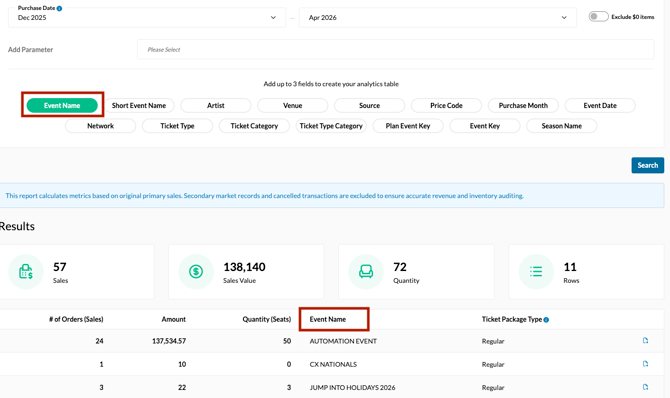This screenshot has height=398, width=670.
Task: Click the blue Search button
Action: pyautogui.click(x=648, y=165)
